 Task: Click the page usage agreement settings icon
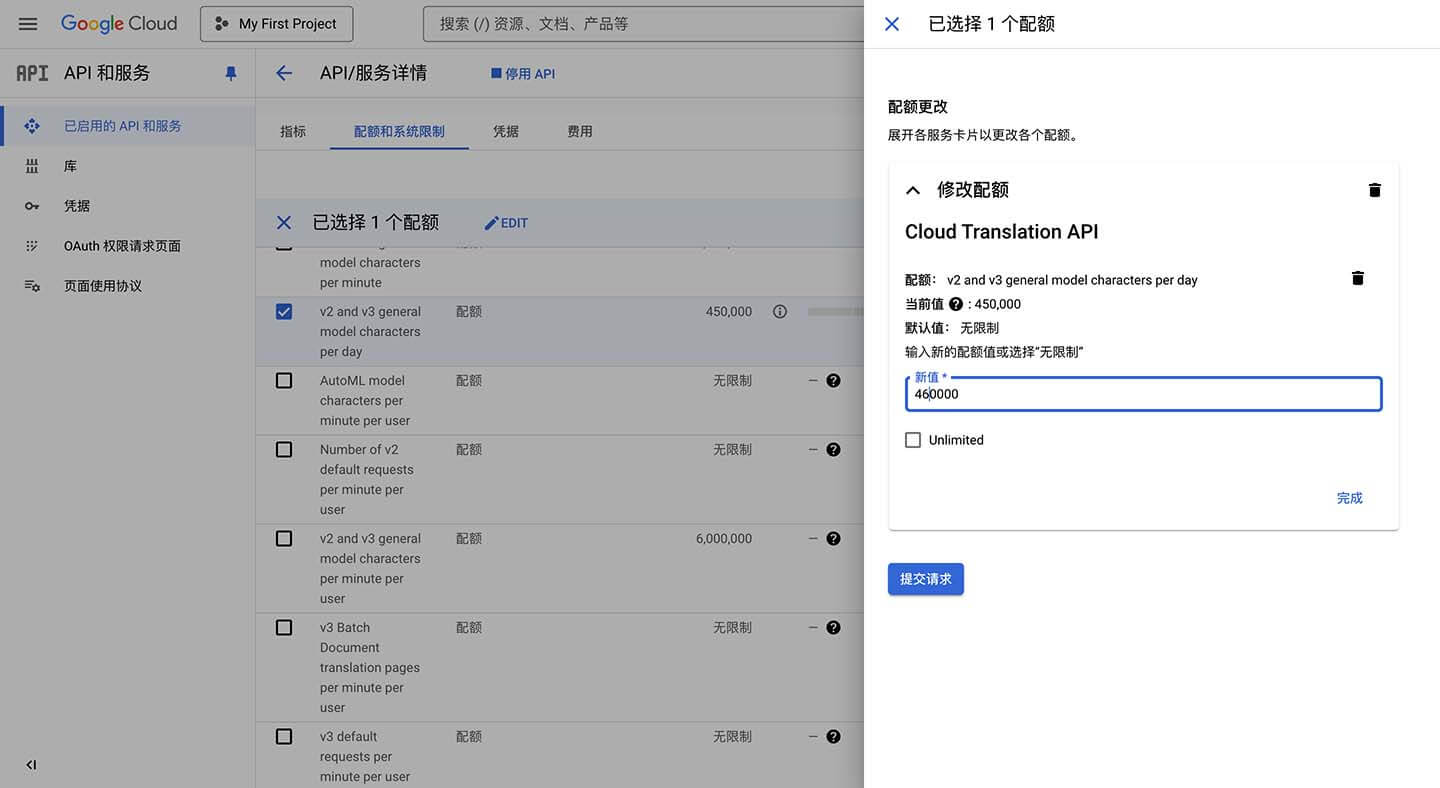coord(32,286)
